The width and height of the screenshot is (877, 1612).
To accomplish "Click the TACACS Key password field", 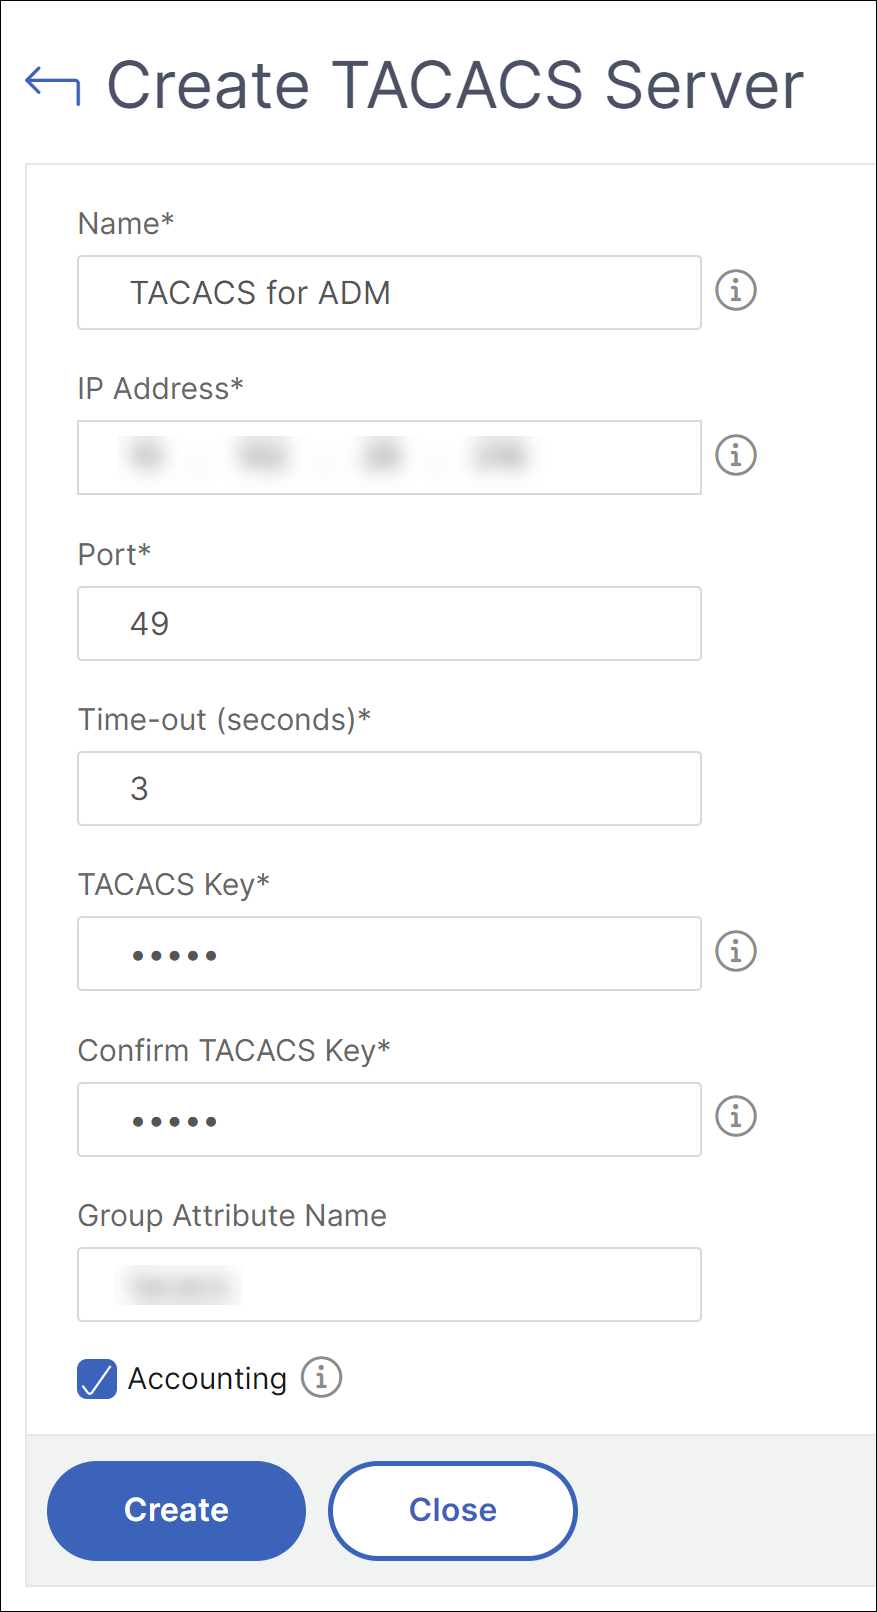I will (389, 953).
